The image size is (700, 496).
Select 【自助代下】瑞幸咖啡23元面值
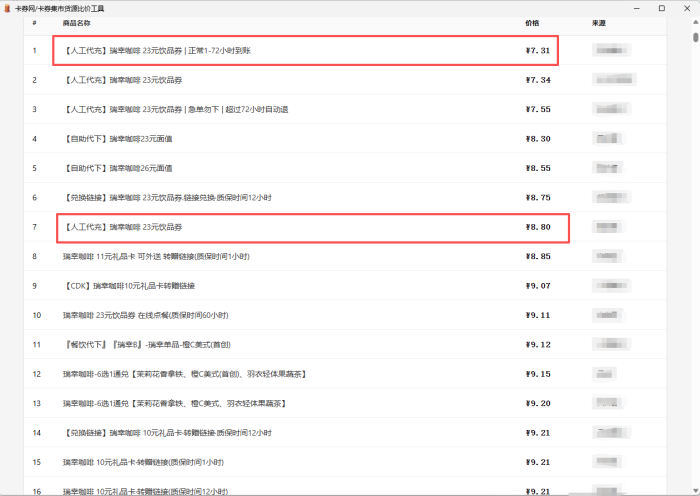click(x=118, y=139)
